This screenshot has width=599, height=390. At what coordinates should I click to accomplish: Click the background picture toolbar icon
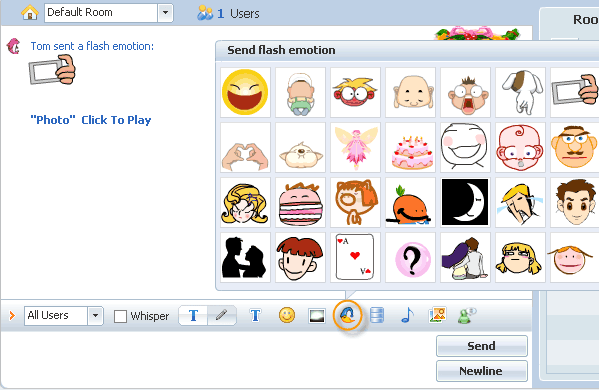pos(317,316)
